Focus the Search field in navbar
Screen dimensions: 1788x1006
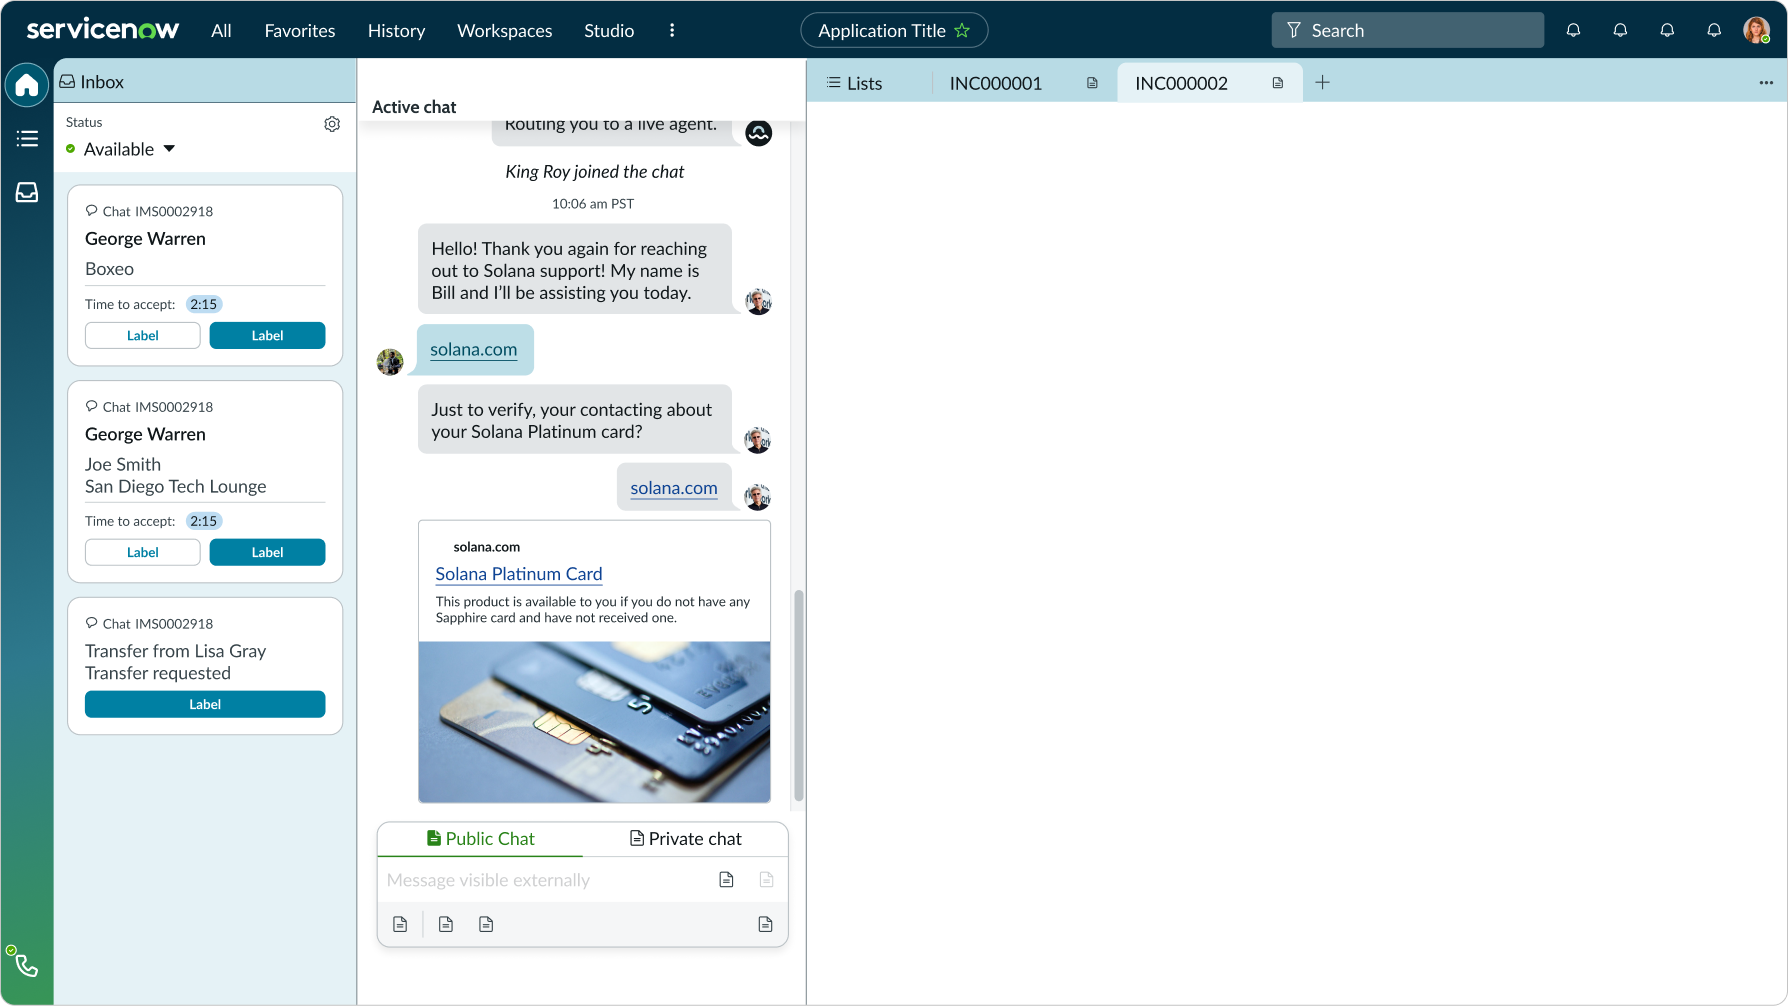coord(1408,31)
